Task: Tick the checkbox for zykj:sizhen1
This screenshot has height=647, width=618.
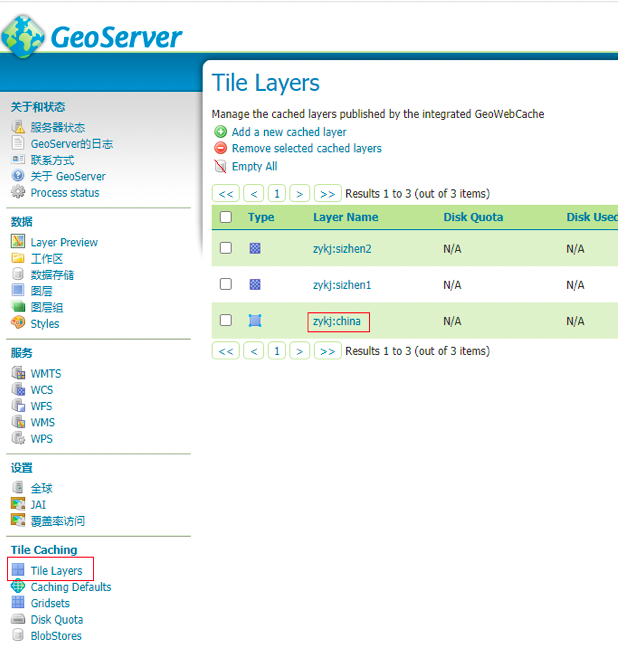Action: tap(226, 284)
